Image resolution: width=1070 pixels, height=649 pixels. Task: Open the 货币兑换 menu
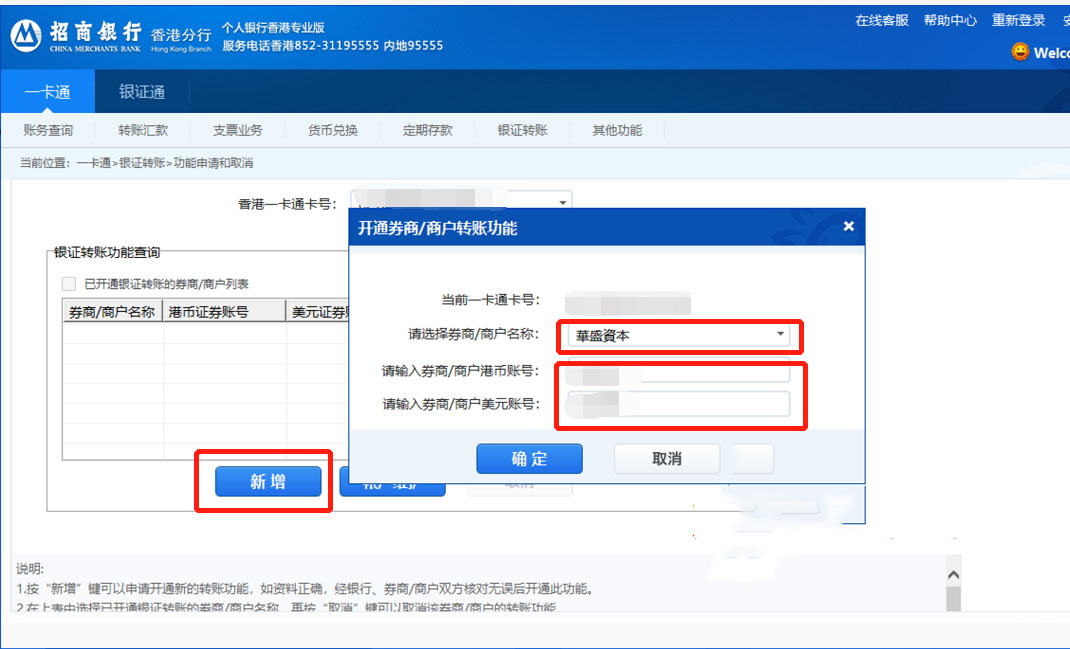[332, 130]
